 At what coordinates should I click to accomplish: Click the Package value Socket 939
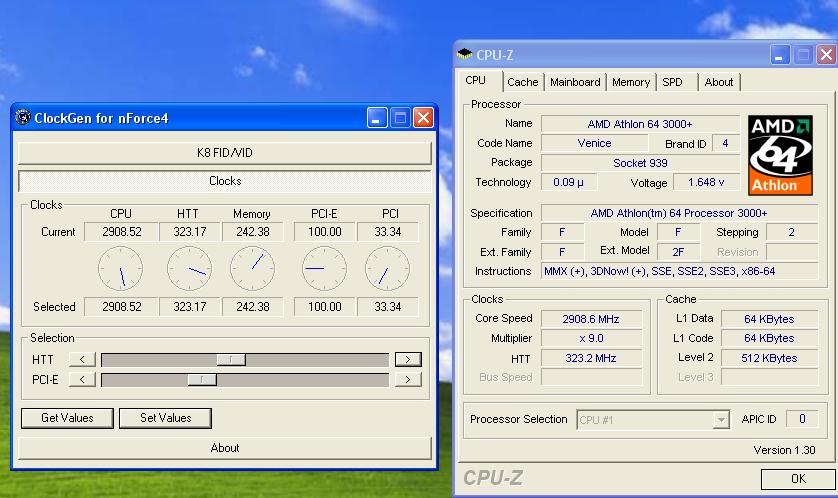pyautogui.click(x=640, y=163)
